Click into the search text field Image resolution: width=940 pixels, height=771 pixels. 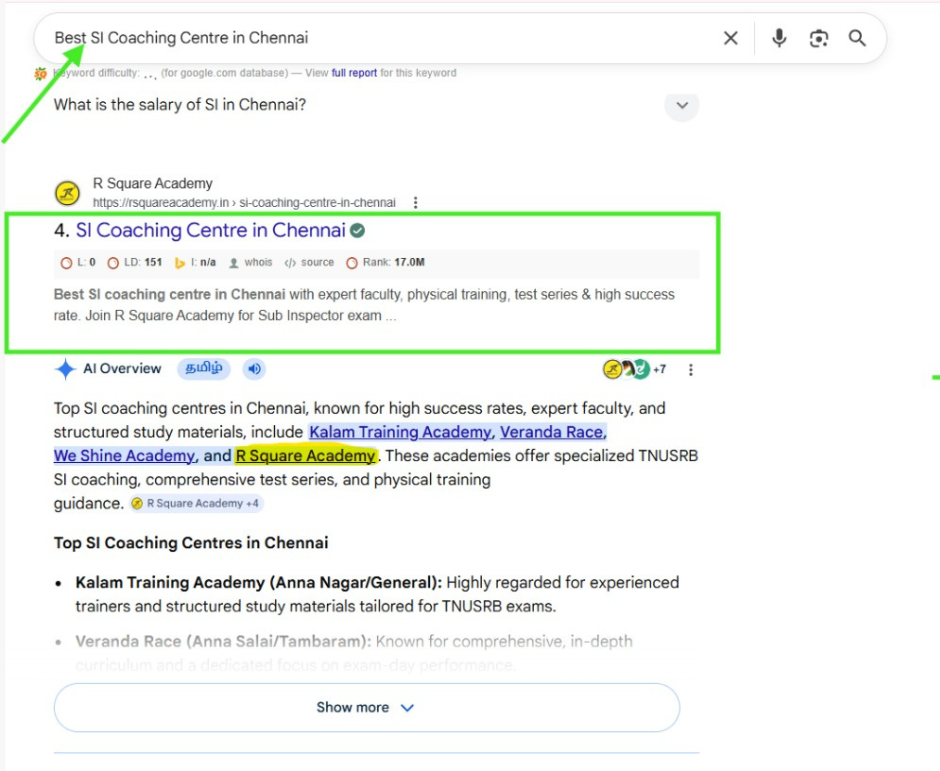[384, 38]
